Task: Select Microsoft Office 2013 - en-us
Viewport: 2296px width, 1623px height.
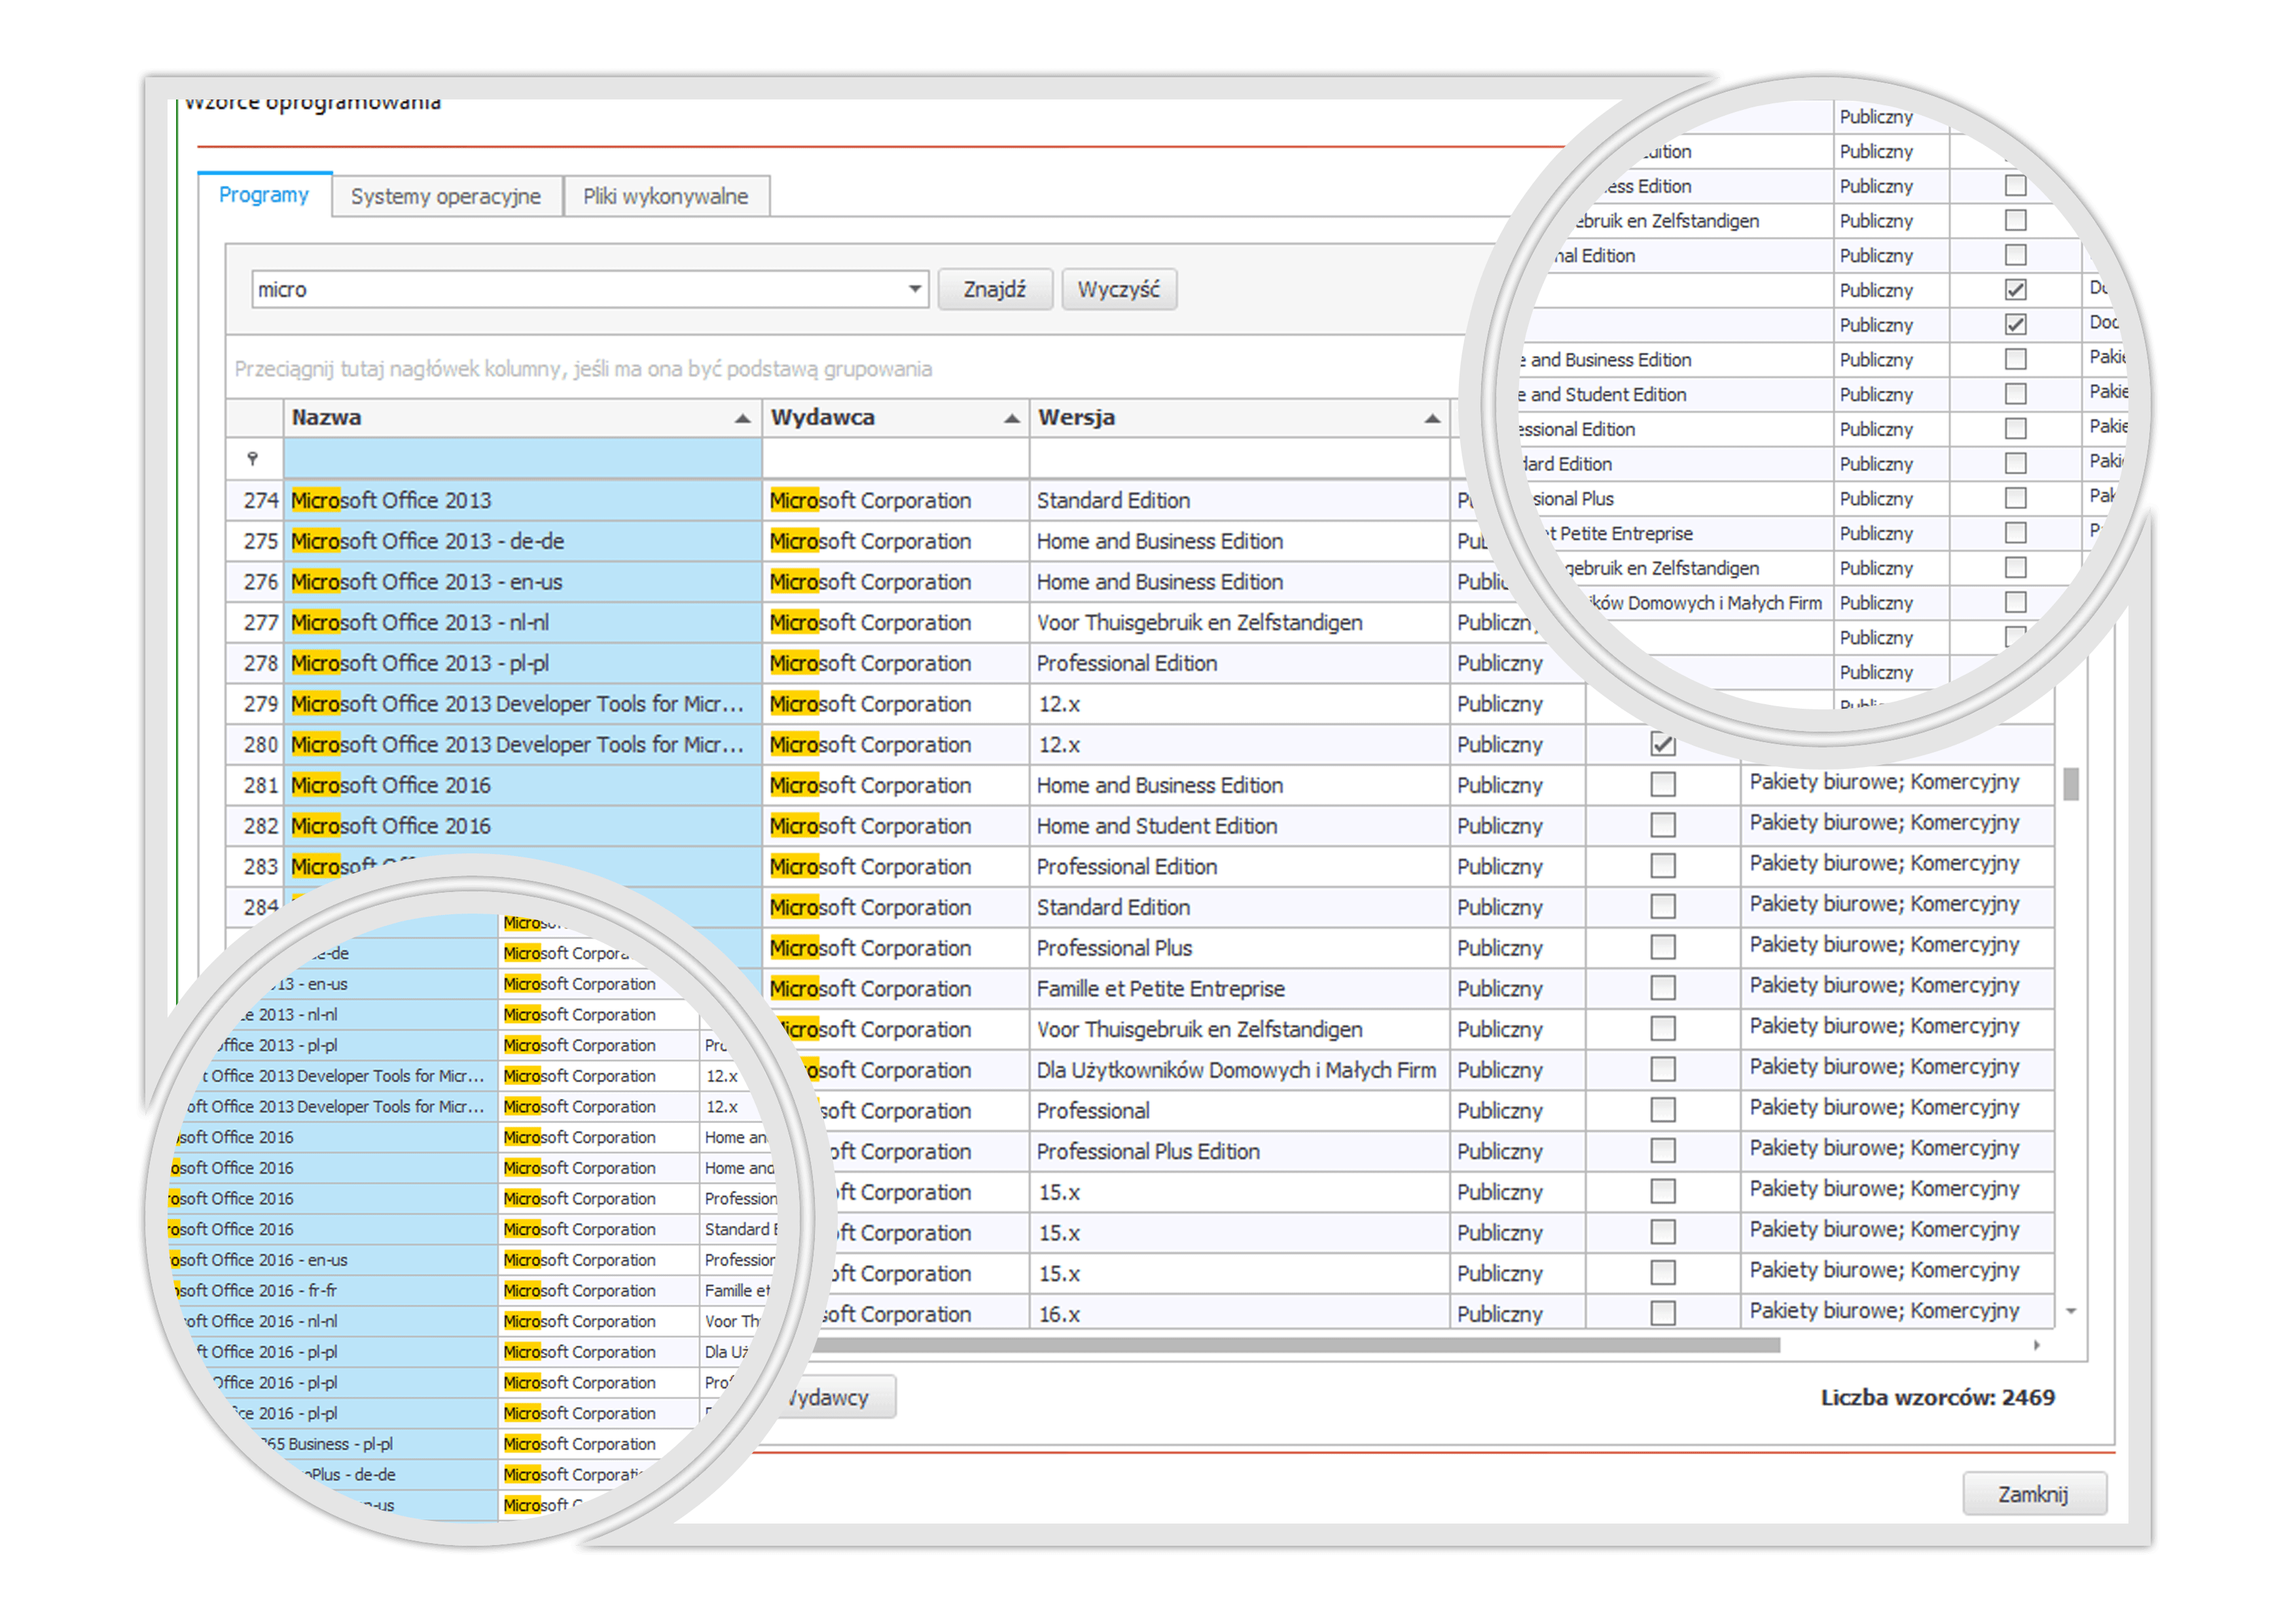Action: click(x=522, y=582)
